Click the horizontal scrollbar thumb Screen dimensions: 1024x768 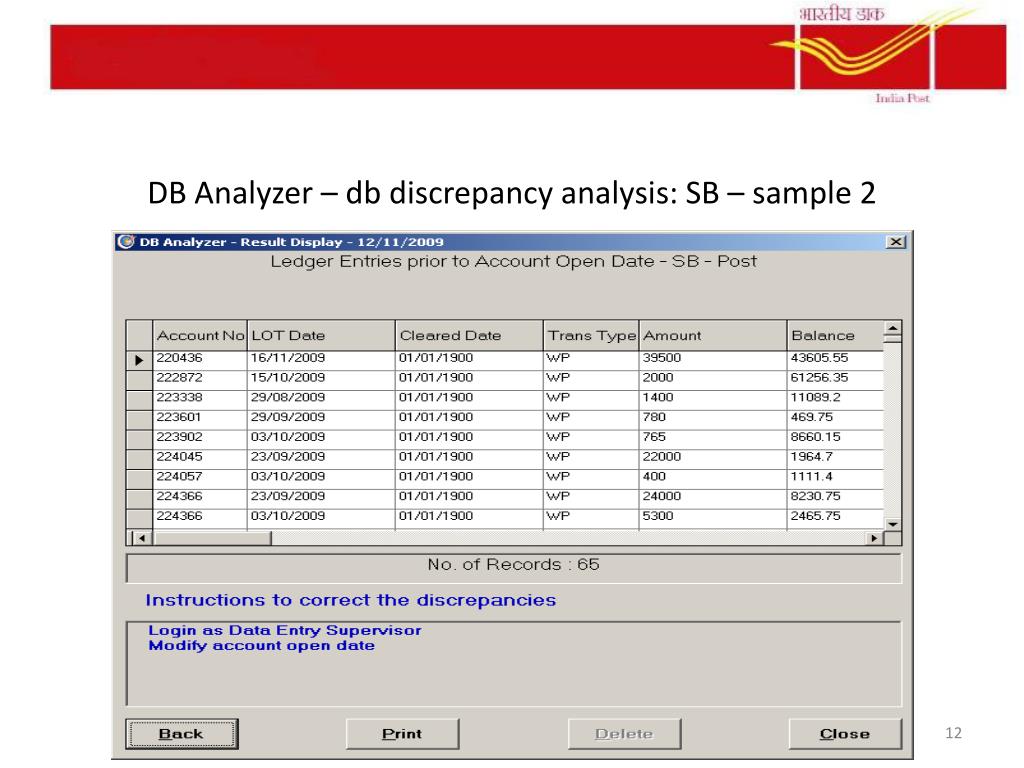click(211, 538)
